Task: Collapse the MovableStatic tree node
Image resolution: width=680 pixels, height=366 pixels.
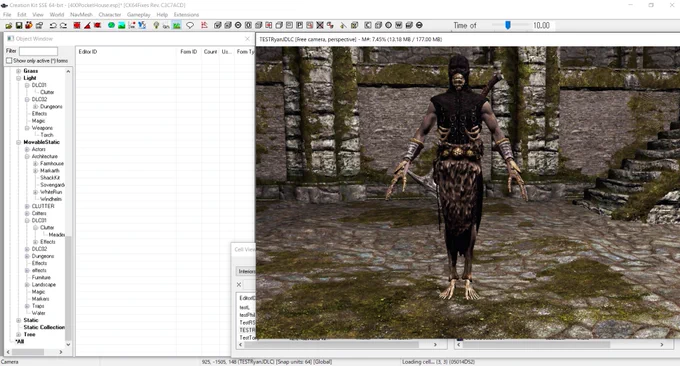Action: [x=19, y=142]
